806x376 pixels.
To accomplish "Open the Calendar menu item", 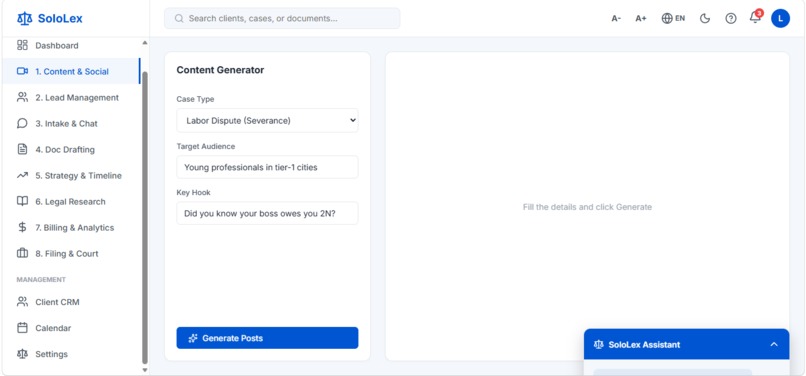I will pyautogui.click(x=70, y=328).
